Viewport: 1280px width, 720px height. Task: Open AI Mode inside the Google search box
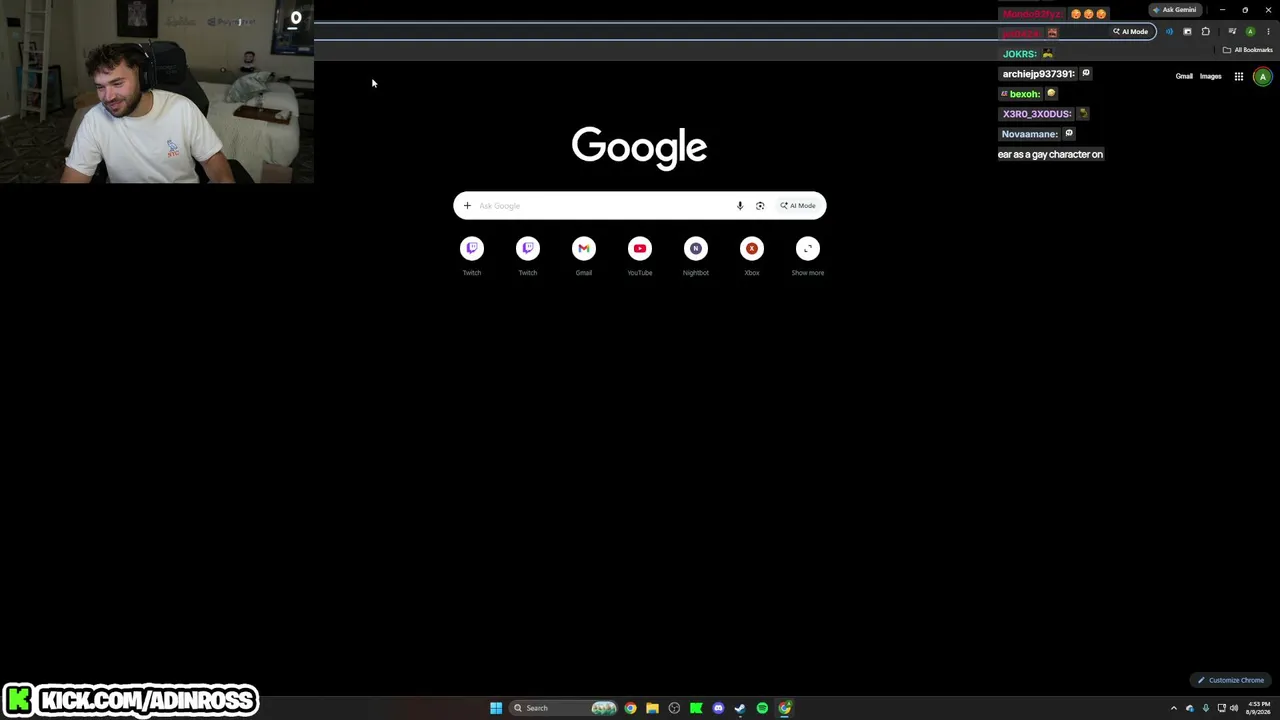point(798,206)
